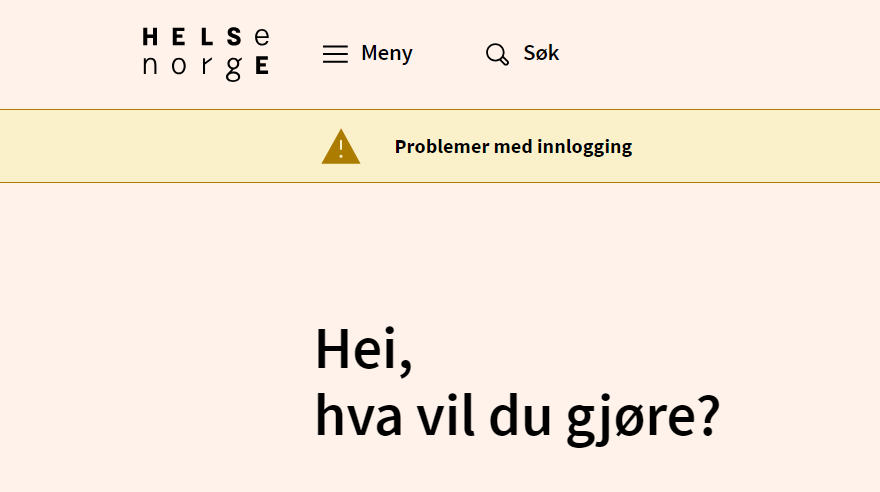The height and width of the screenshot is (492, 880).
Task: Click the magnifying glass search icon
Action: 497,54
